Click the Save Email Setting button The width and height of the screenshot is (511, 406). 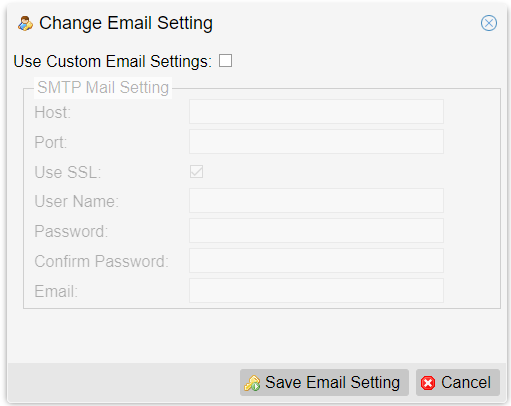324,382
